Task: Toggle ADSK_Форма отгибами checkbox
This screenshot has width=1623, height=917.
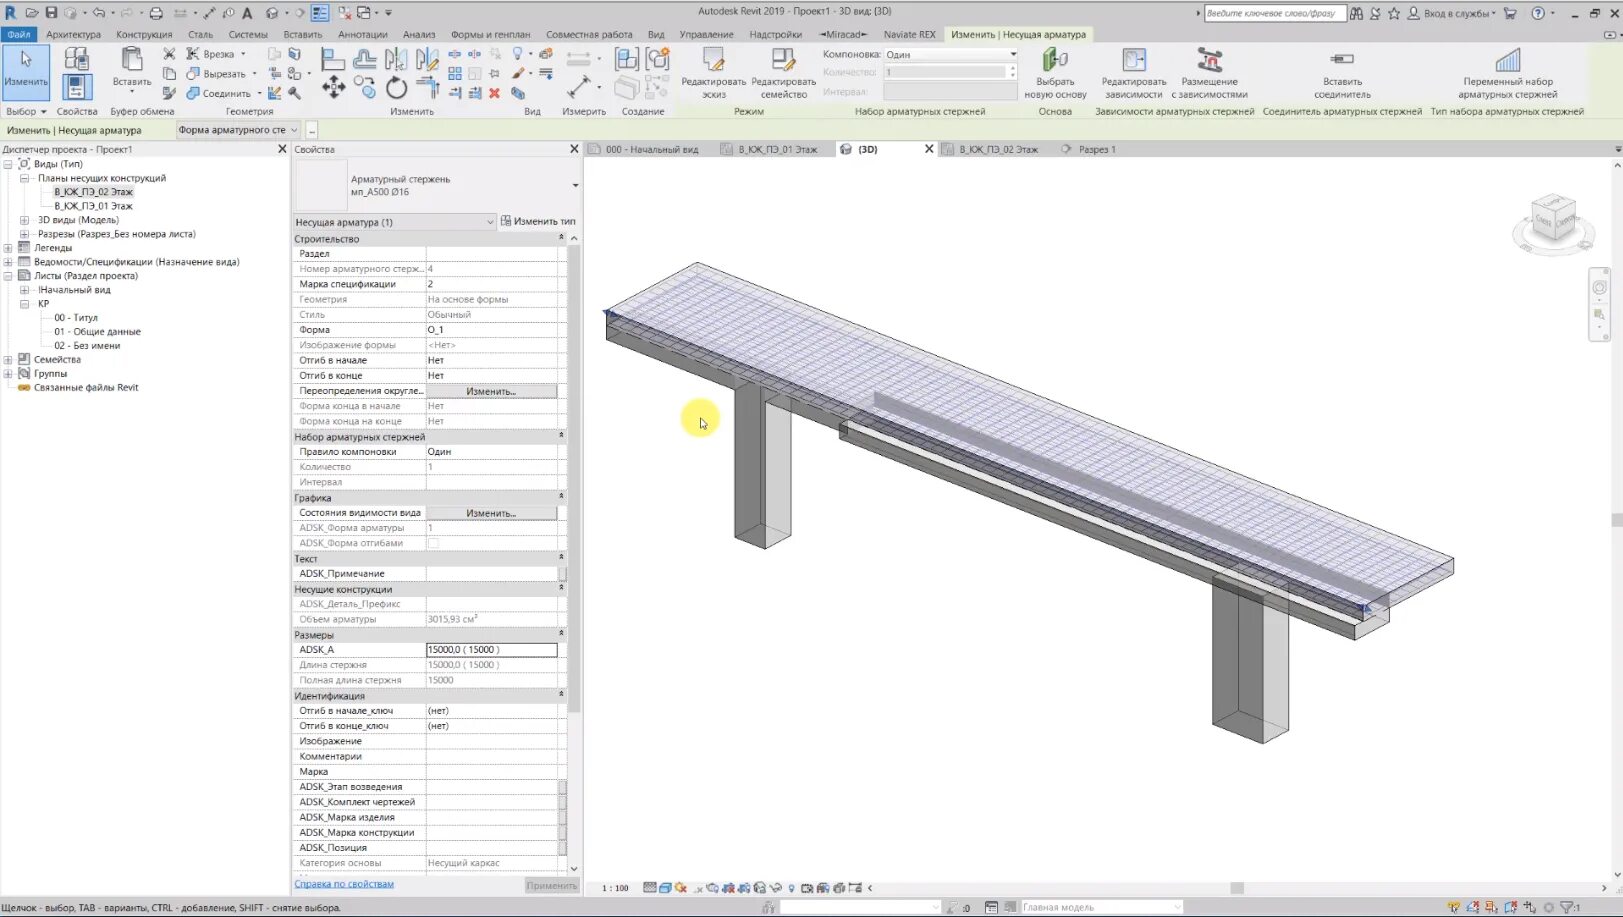Action: 433,543
